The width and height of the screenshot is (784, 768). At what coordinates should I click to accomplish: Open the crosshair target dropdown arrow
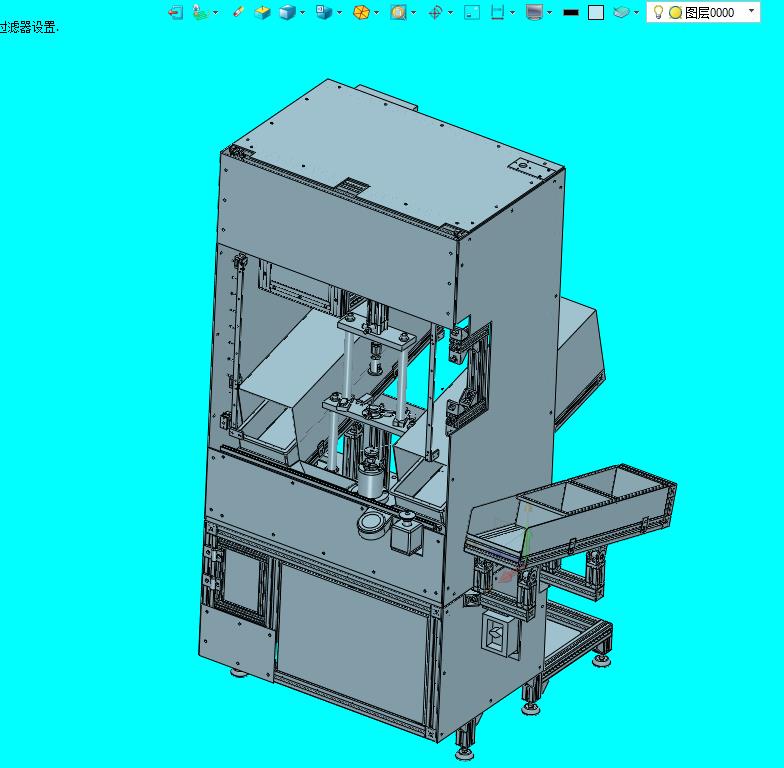point(450,12)
